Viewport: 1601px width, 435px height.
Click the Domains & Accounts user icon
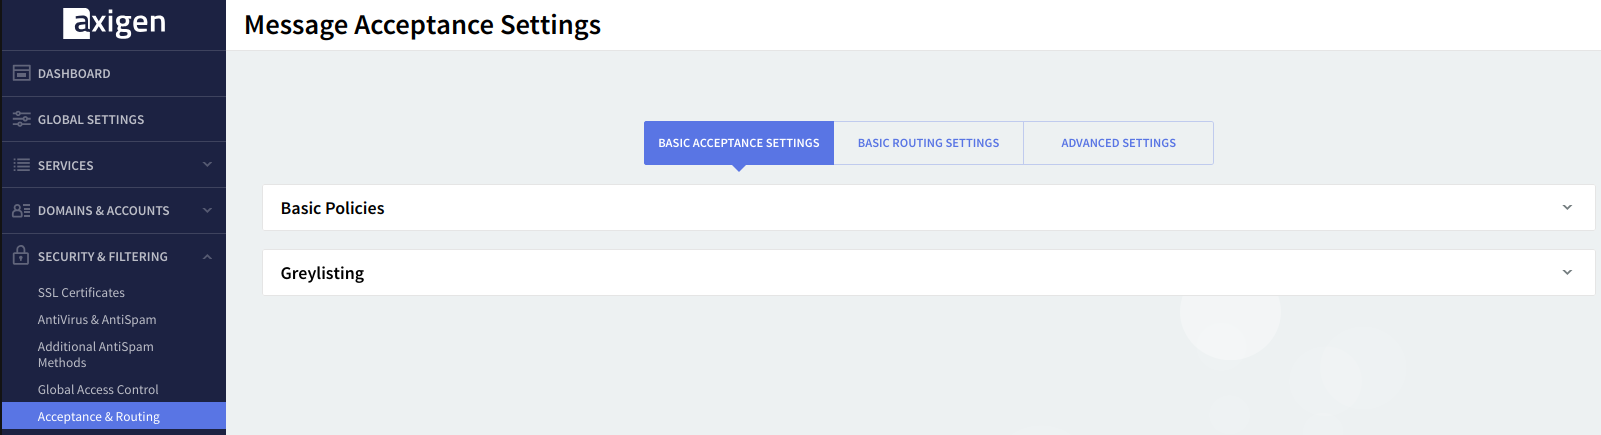pos(21,211)
